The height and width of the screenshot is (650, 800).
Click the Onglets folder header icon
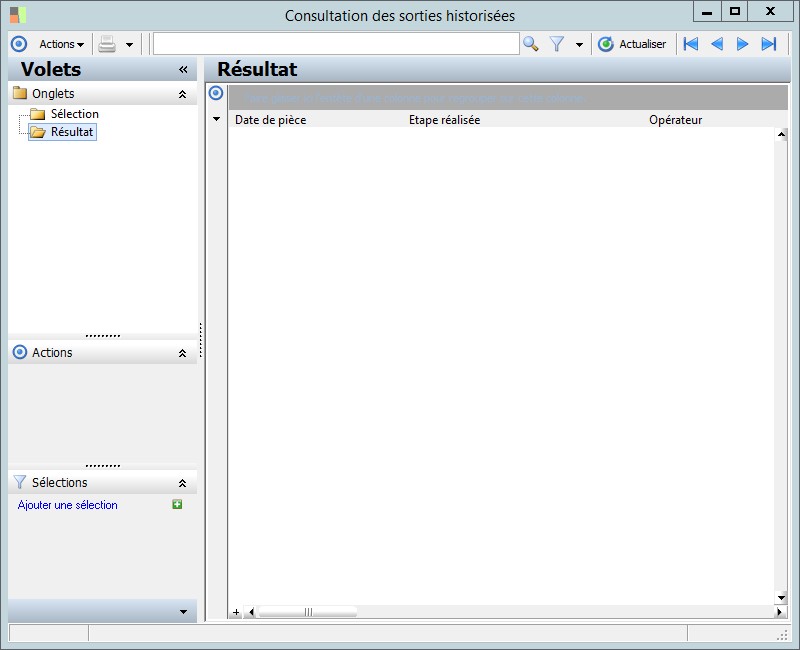click(20, 93)
